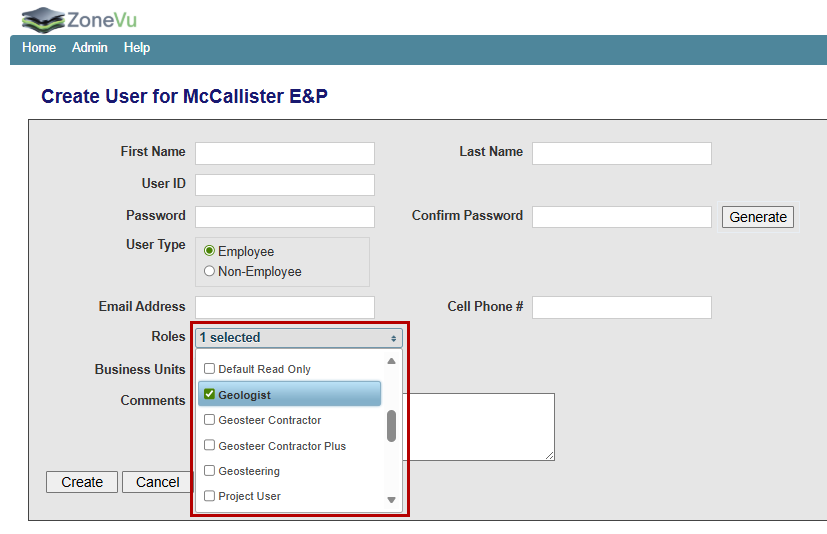Click inside the Comments text area

(x=479, y=426)
